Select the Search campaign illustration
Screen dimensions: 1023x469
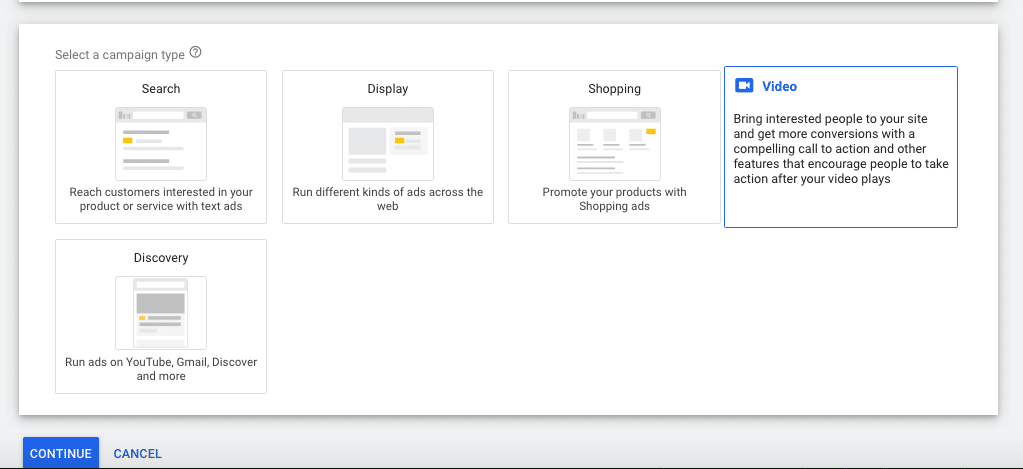[x=161, y=144]
